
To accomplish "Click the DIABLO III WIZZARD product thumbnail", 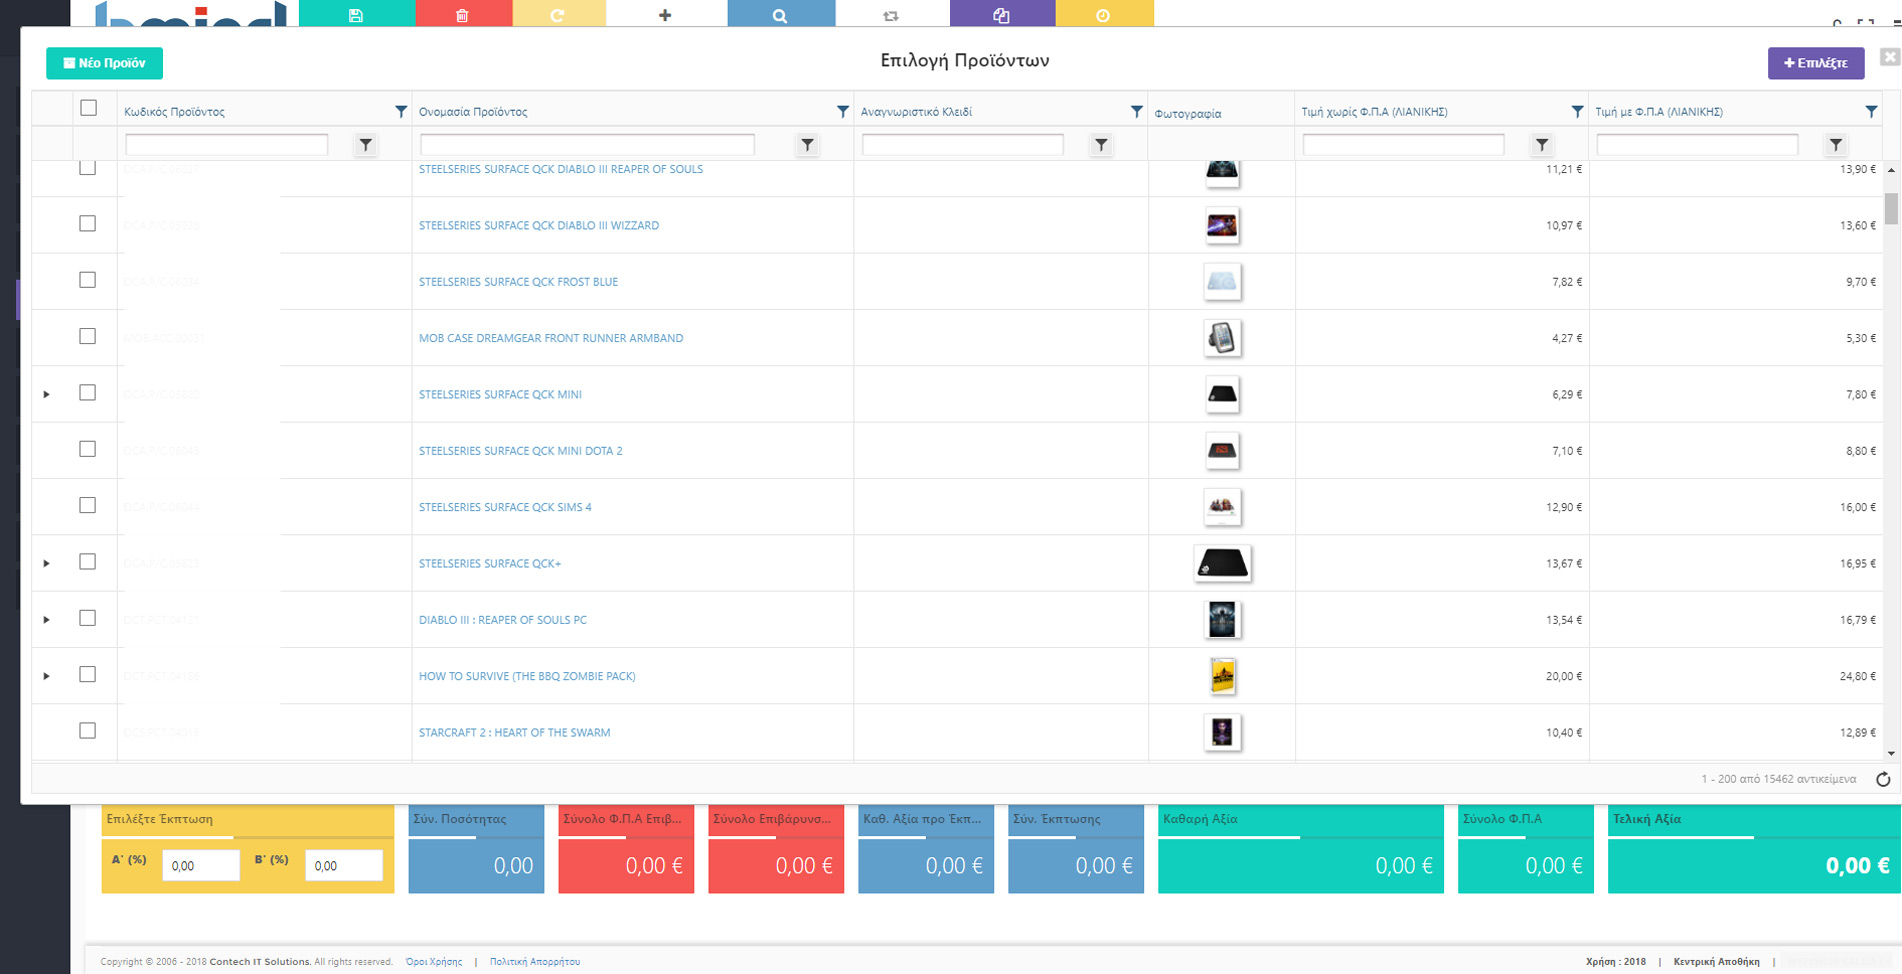I will [1222, 225].
